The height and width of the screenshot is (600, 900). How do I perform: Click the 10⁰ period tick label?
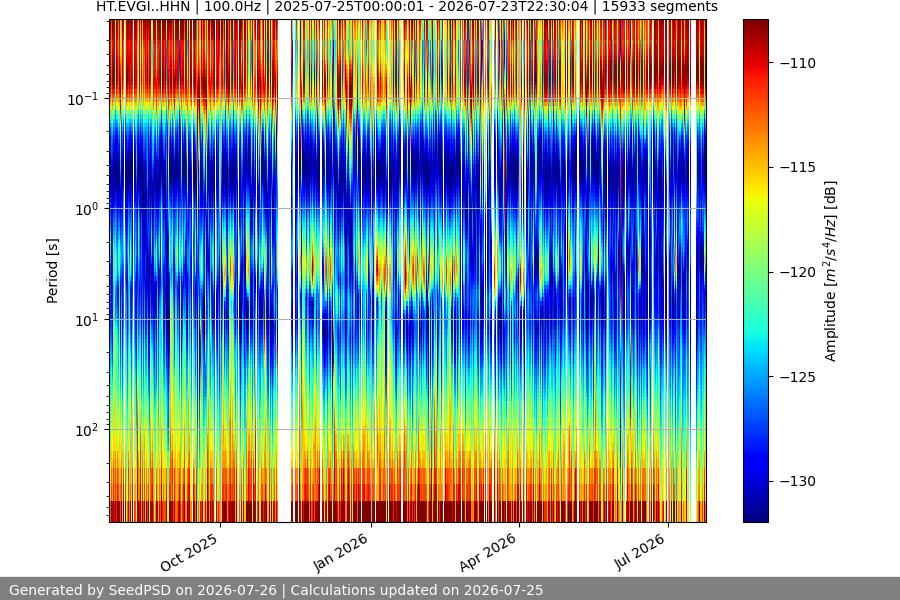87,210
